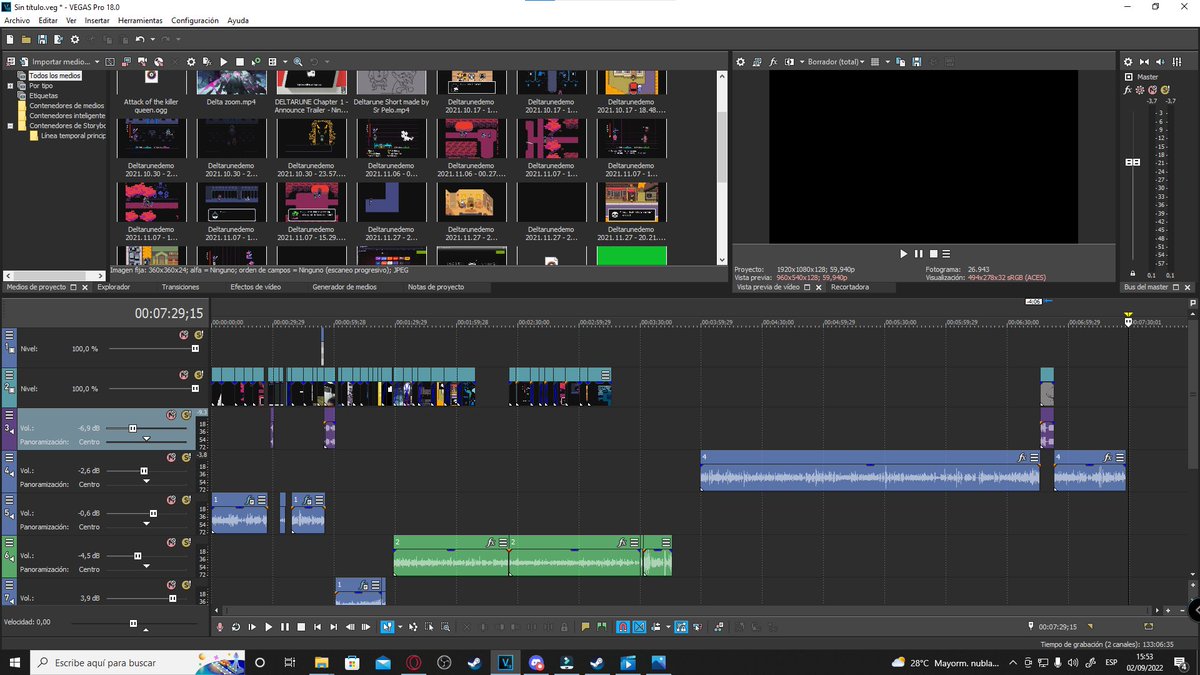Open the Configuración menu
The image size is (1200, 675).
click(x=194, y=20)
